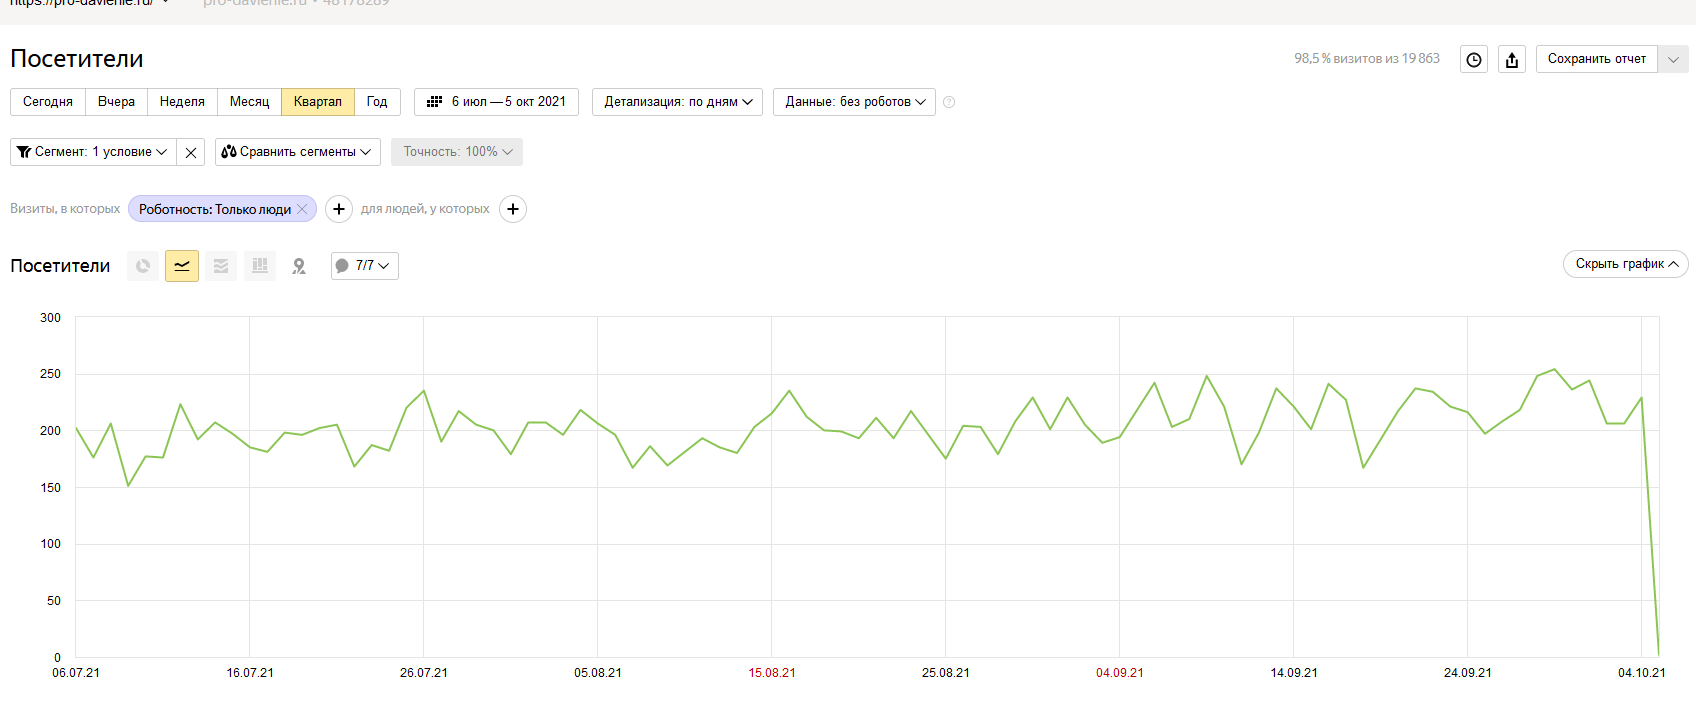Open the 'Детализация: по дням' dropdown
1696x727 pixels.
678,102
